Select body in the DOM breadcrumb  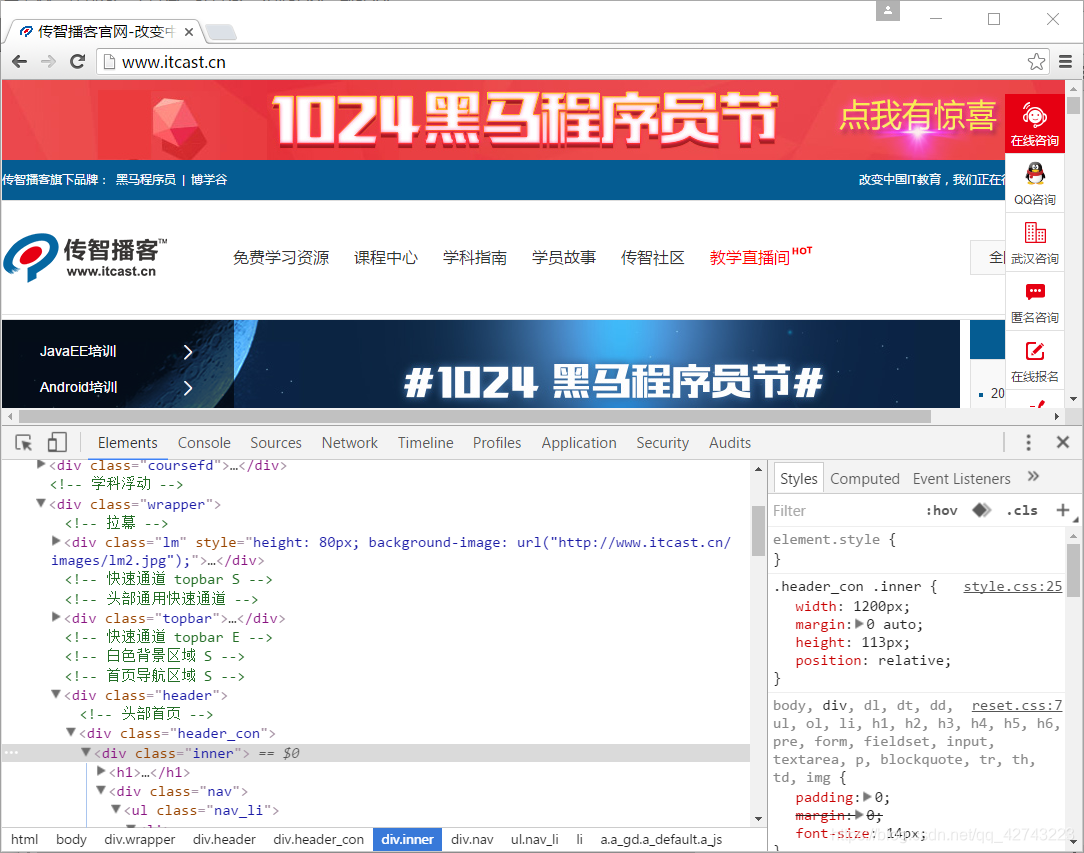(x=71, y=839)
